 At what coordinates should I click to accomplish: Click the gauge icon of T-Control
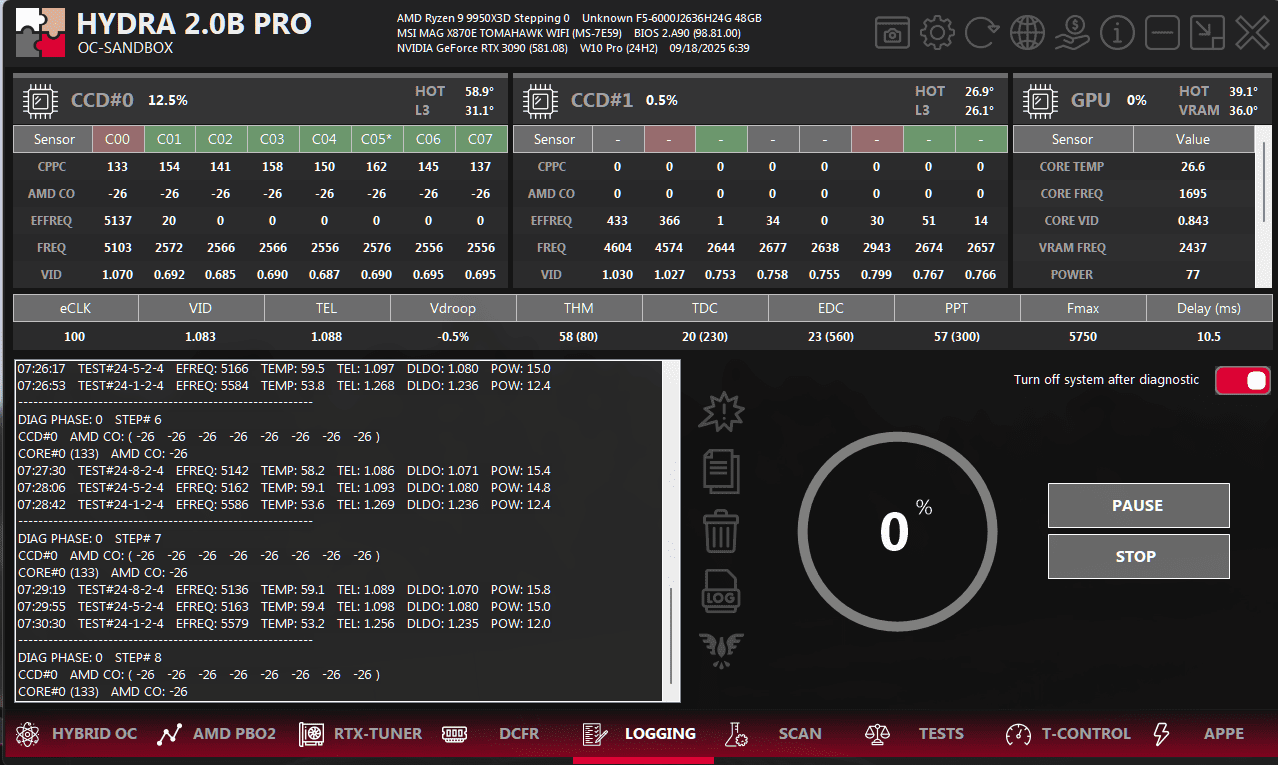1018,734
